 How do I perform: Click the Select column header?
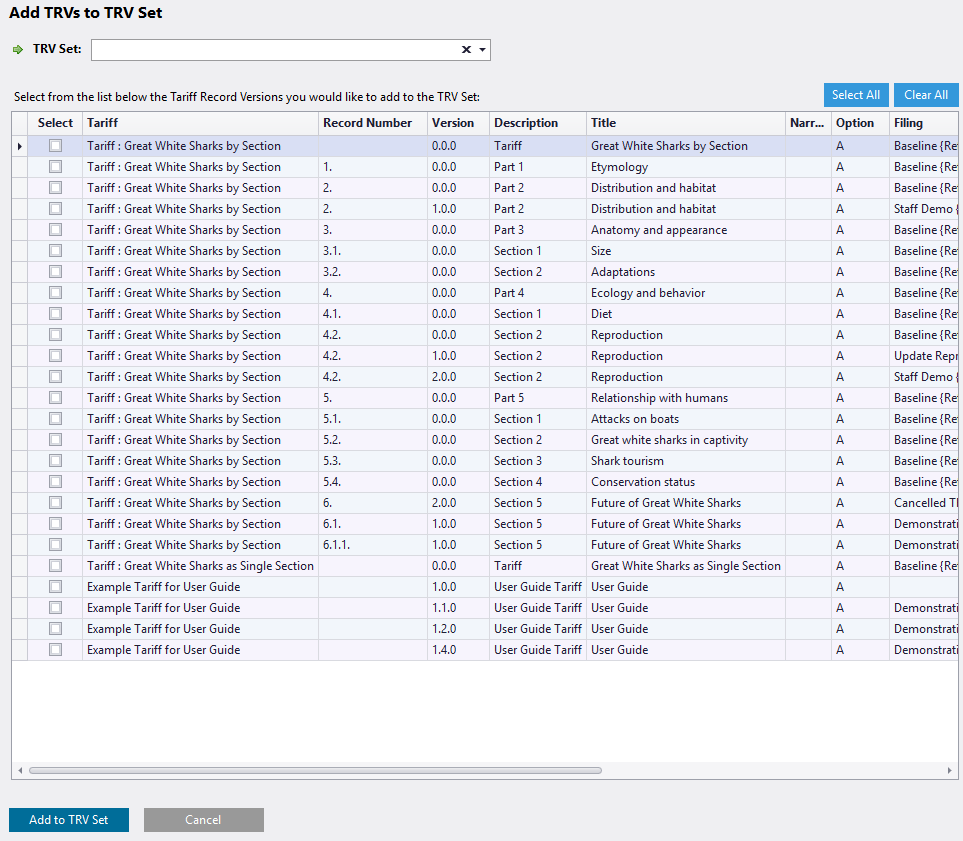coord(55,123)
